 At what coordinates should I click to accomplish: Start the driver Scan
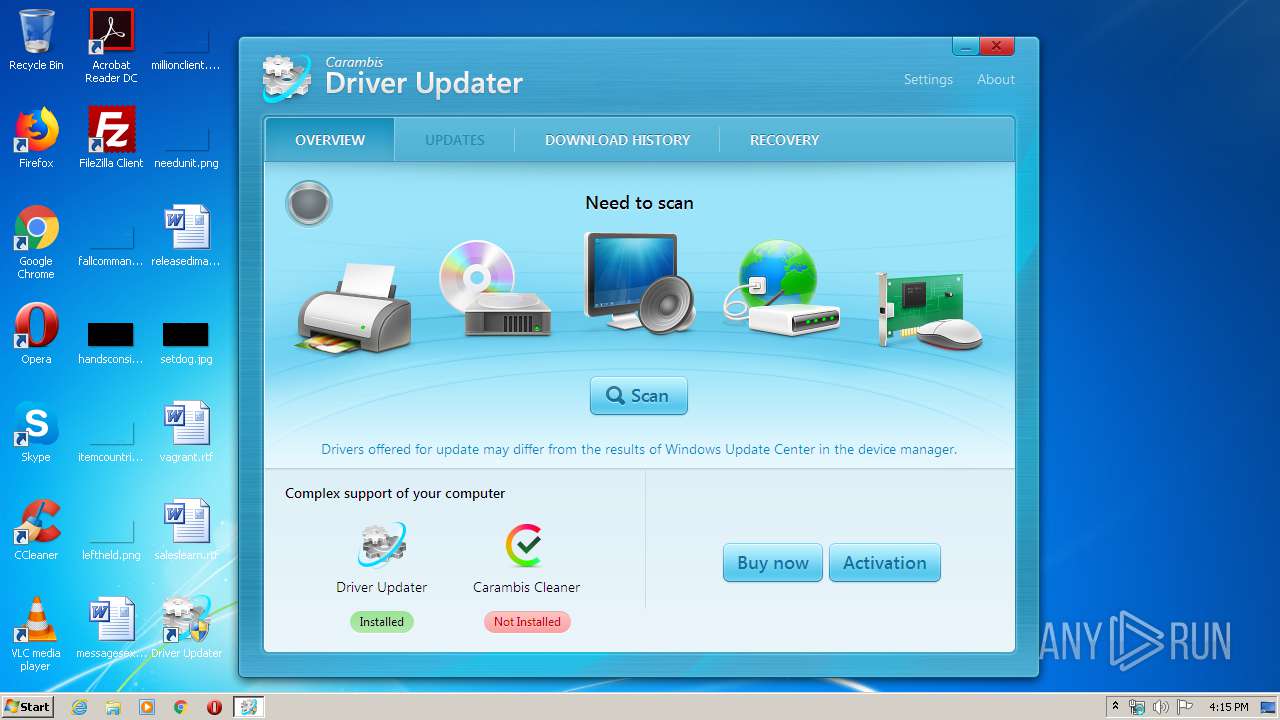point(639,396)
